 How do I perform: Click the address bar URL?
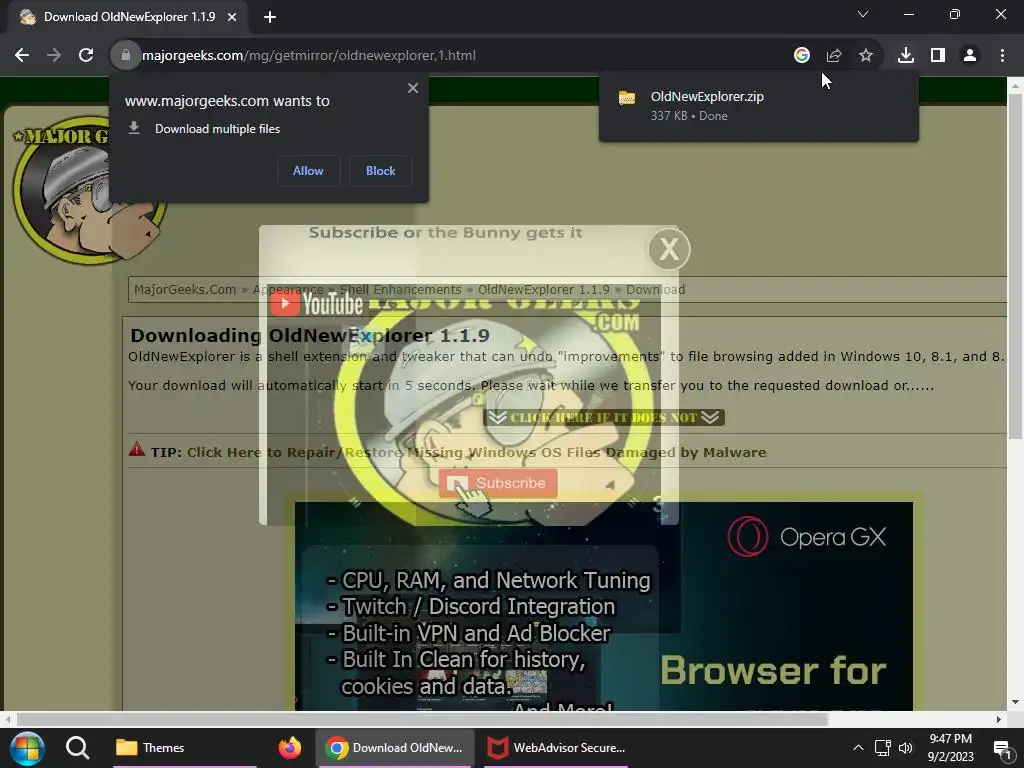click(309, 56)
